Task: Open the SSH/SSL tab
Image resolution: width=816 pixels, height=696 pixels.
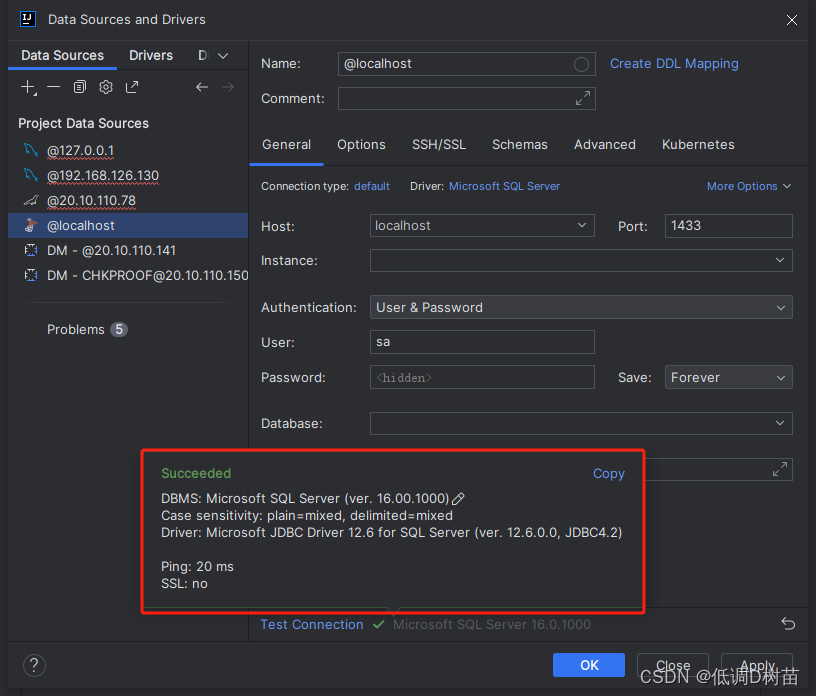Action: [439, 145]
